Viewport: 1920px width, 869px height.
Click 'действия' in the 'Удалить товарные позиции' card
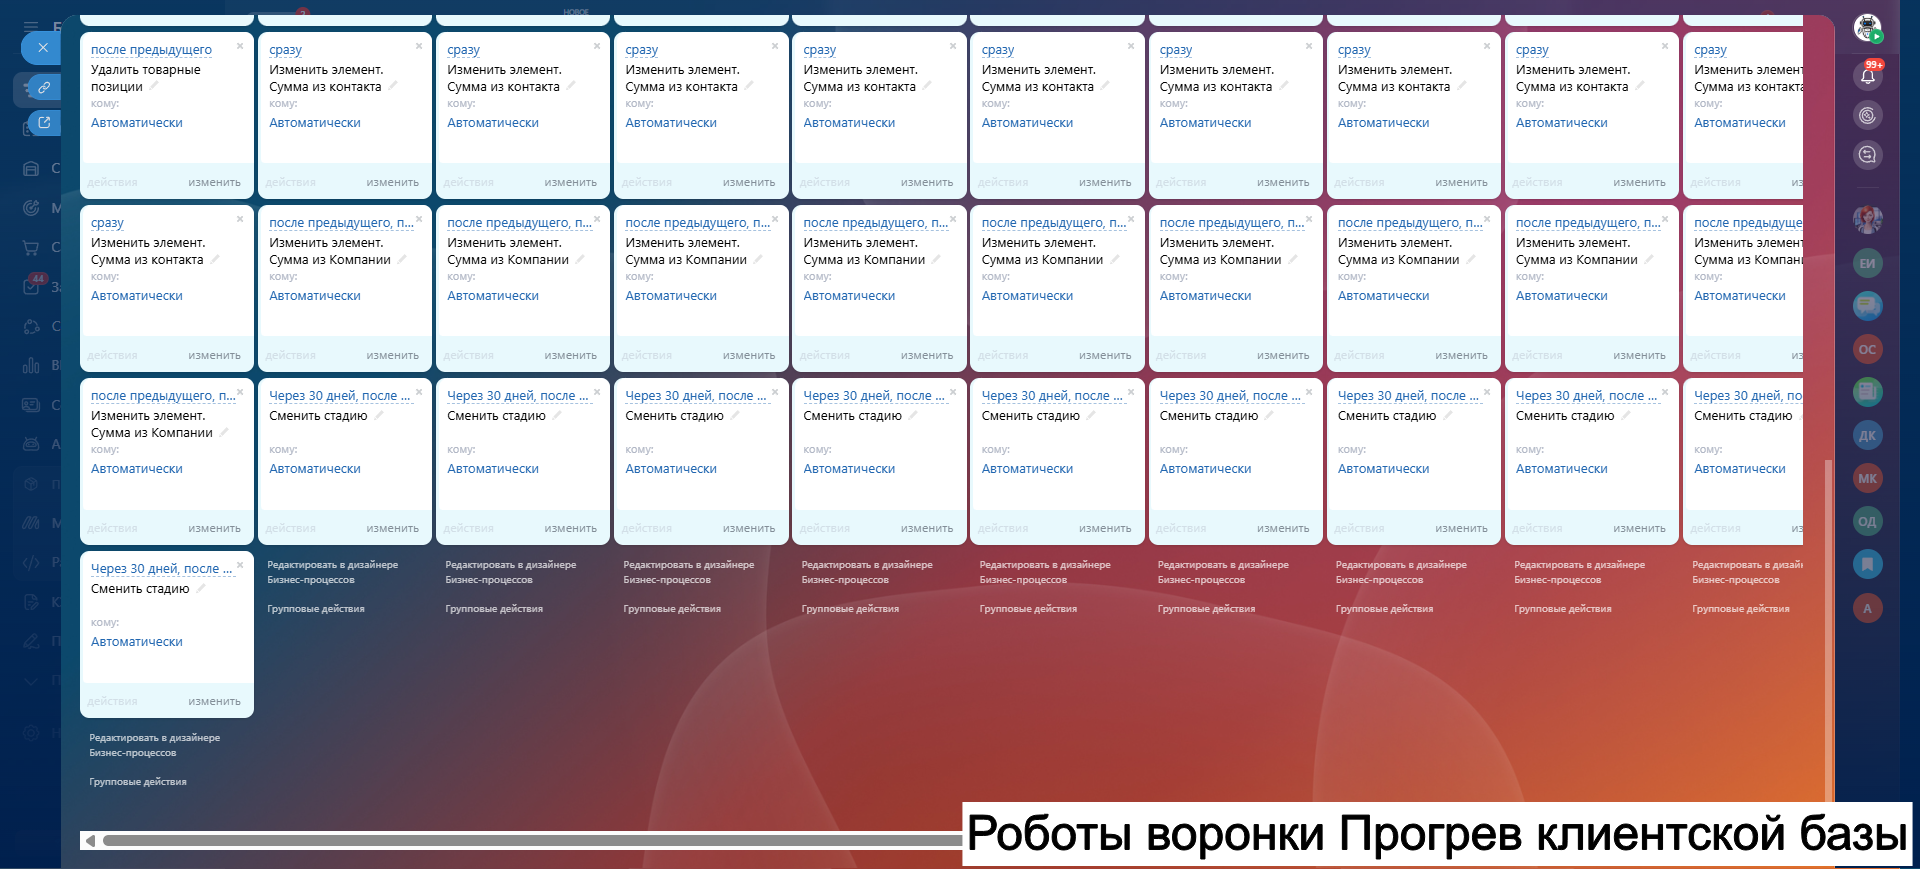112,183
